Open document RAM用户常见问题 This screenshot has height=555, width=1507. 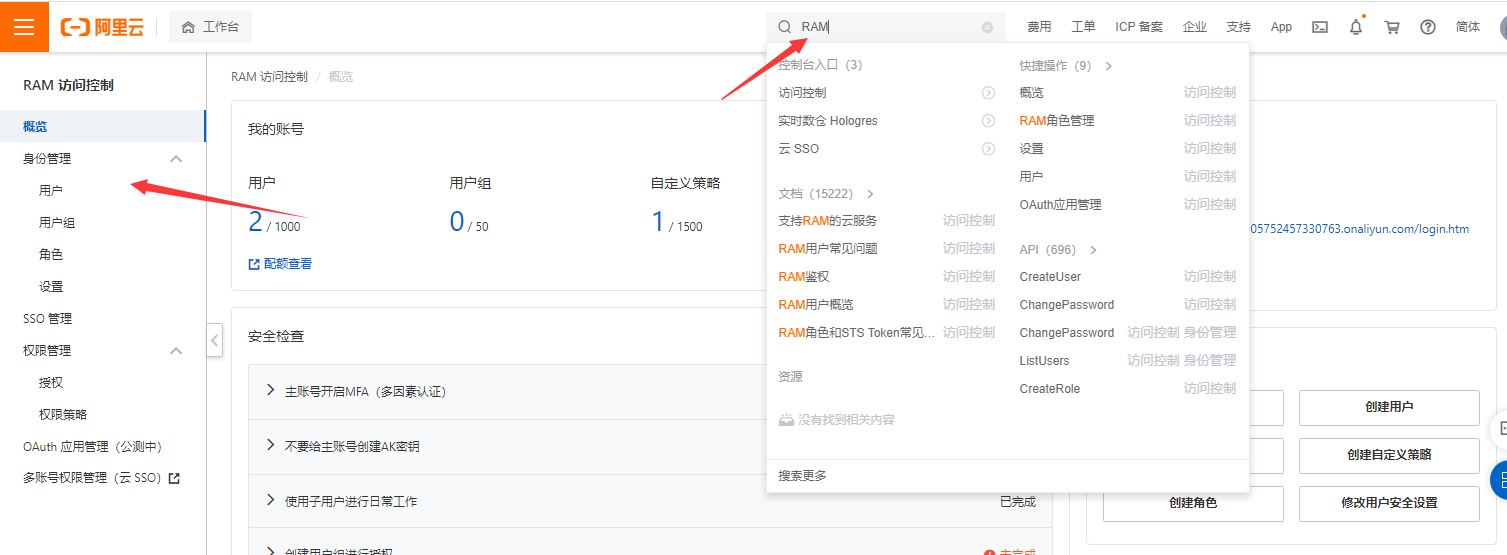(x=827, y=249)
